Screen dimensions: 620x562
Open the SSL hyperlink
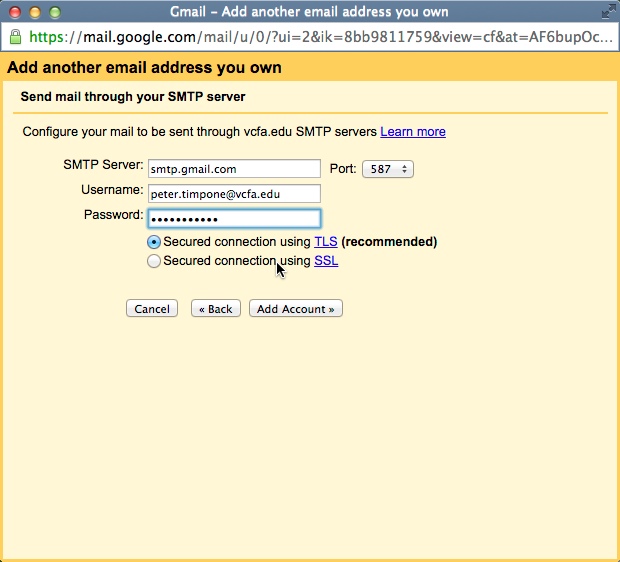326,261
